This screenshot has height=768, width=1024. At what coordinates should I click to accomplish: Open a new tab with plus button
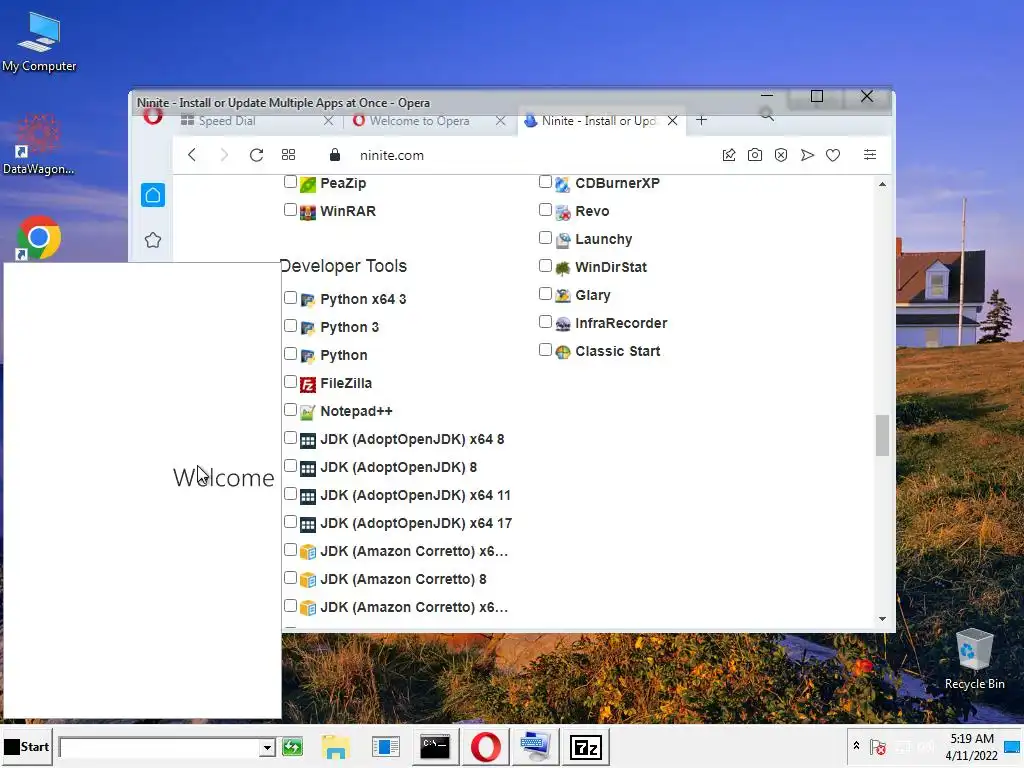[x=701, y=120]
